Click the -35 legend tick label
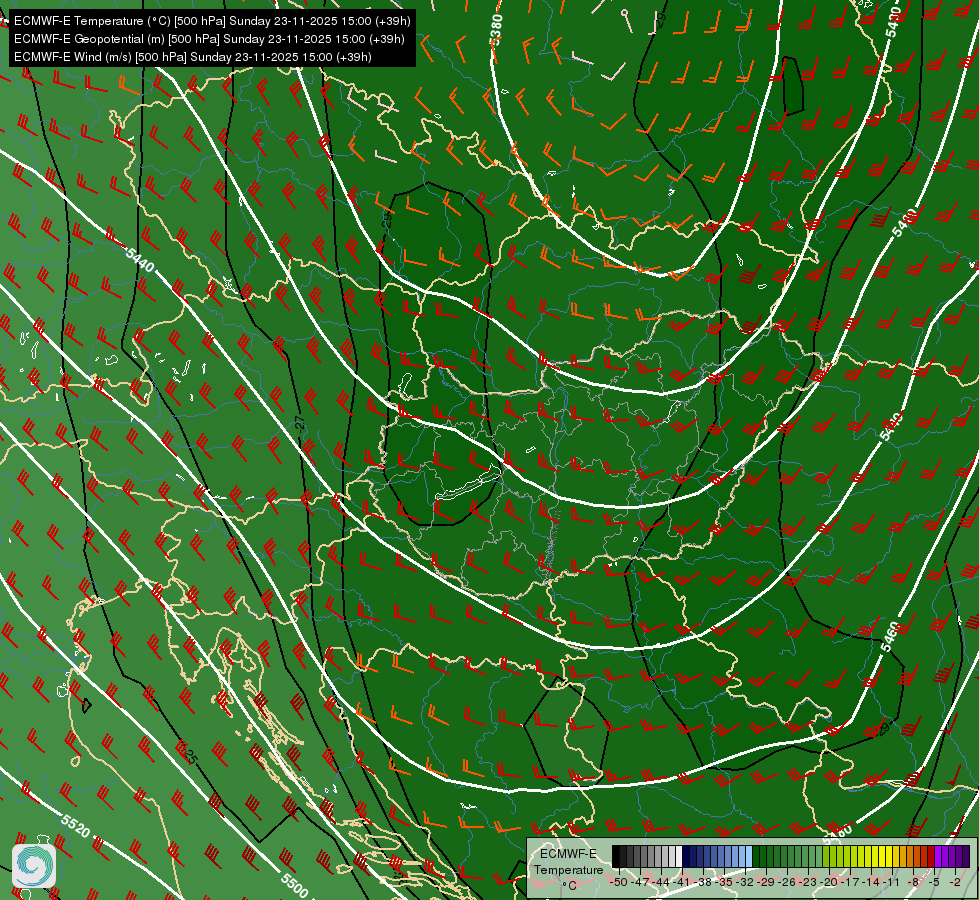 click(x=726, y=882)
